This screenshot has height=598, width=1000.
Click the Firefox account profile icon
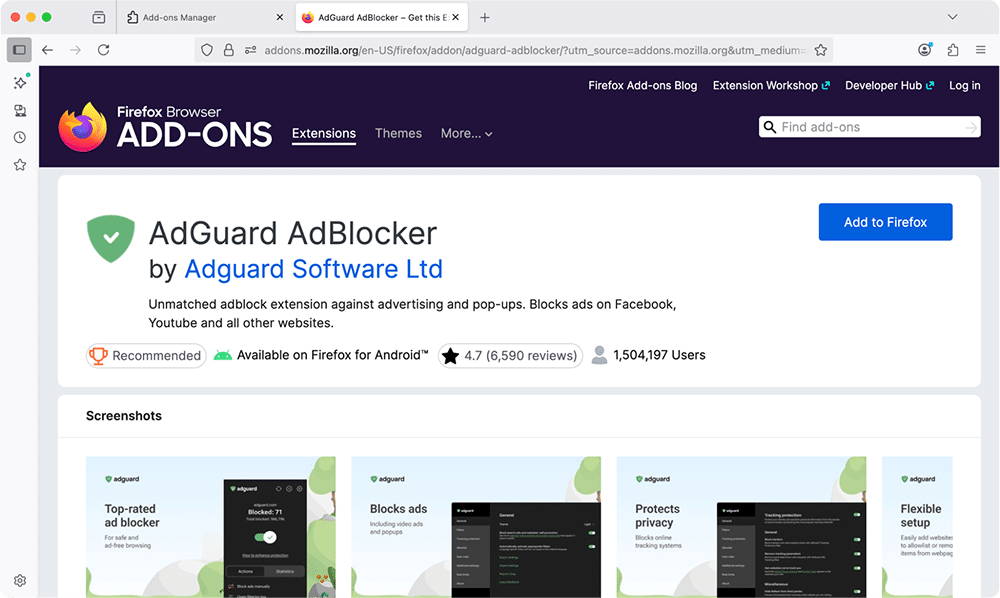[924, 50]
